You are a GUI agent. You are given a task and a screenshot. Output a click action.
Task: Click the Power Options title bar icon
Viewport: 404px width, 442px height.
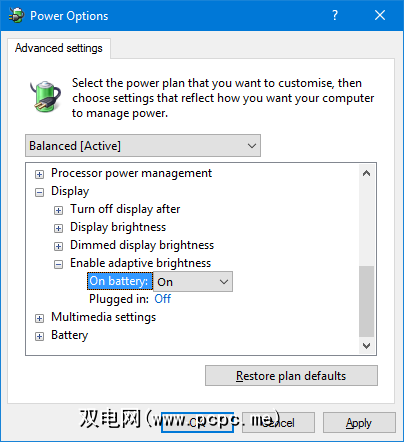[16, 15]
